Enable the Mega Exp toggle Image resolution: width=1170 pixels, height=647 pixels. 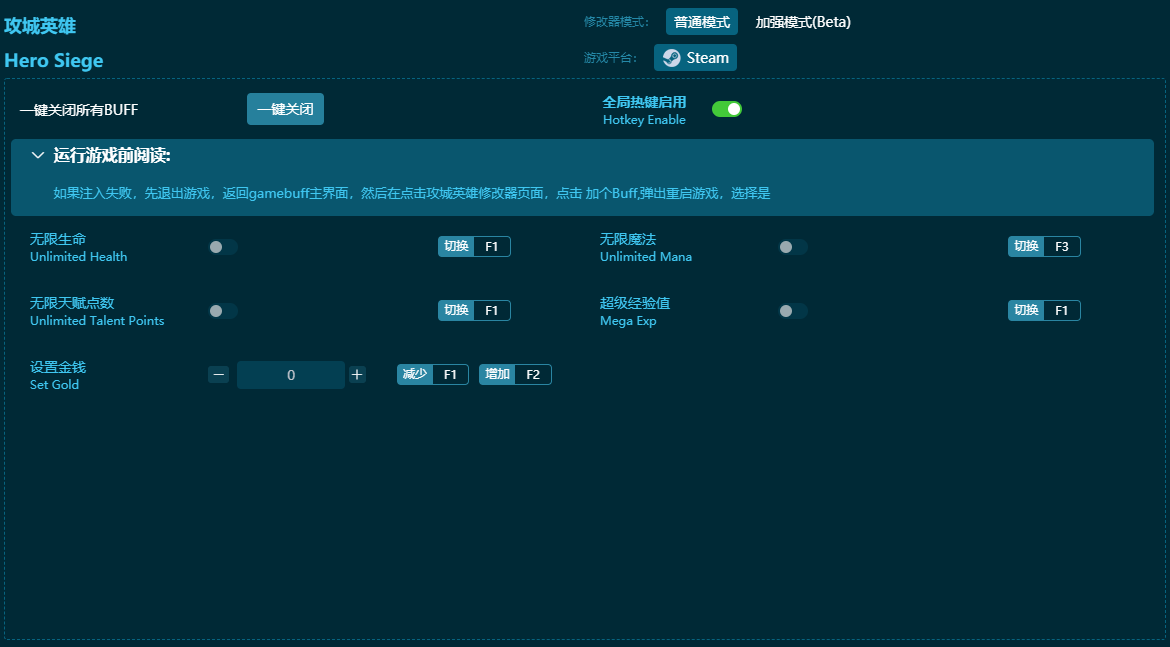coord(792,310)
